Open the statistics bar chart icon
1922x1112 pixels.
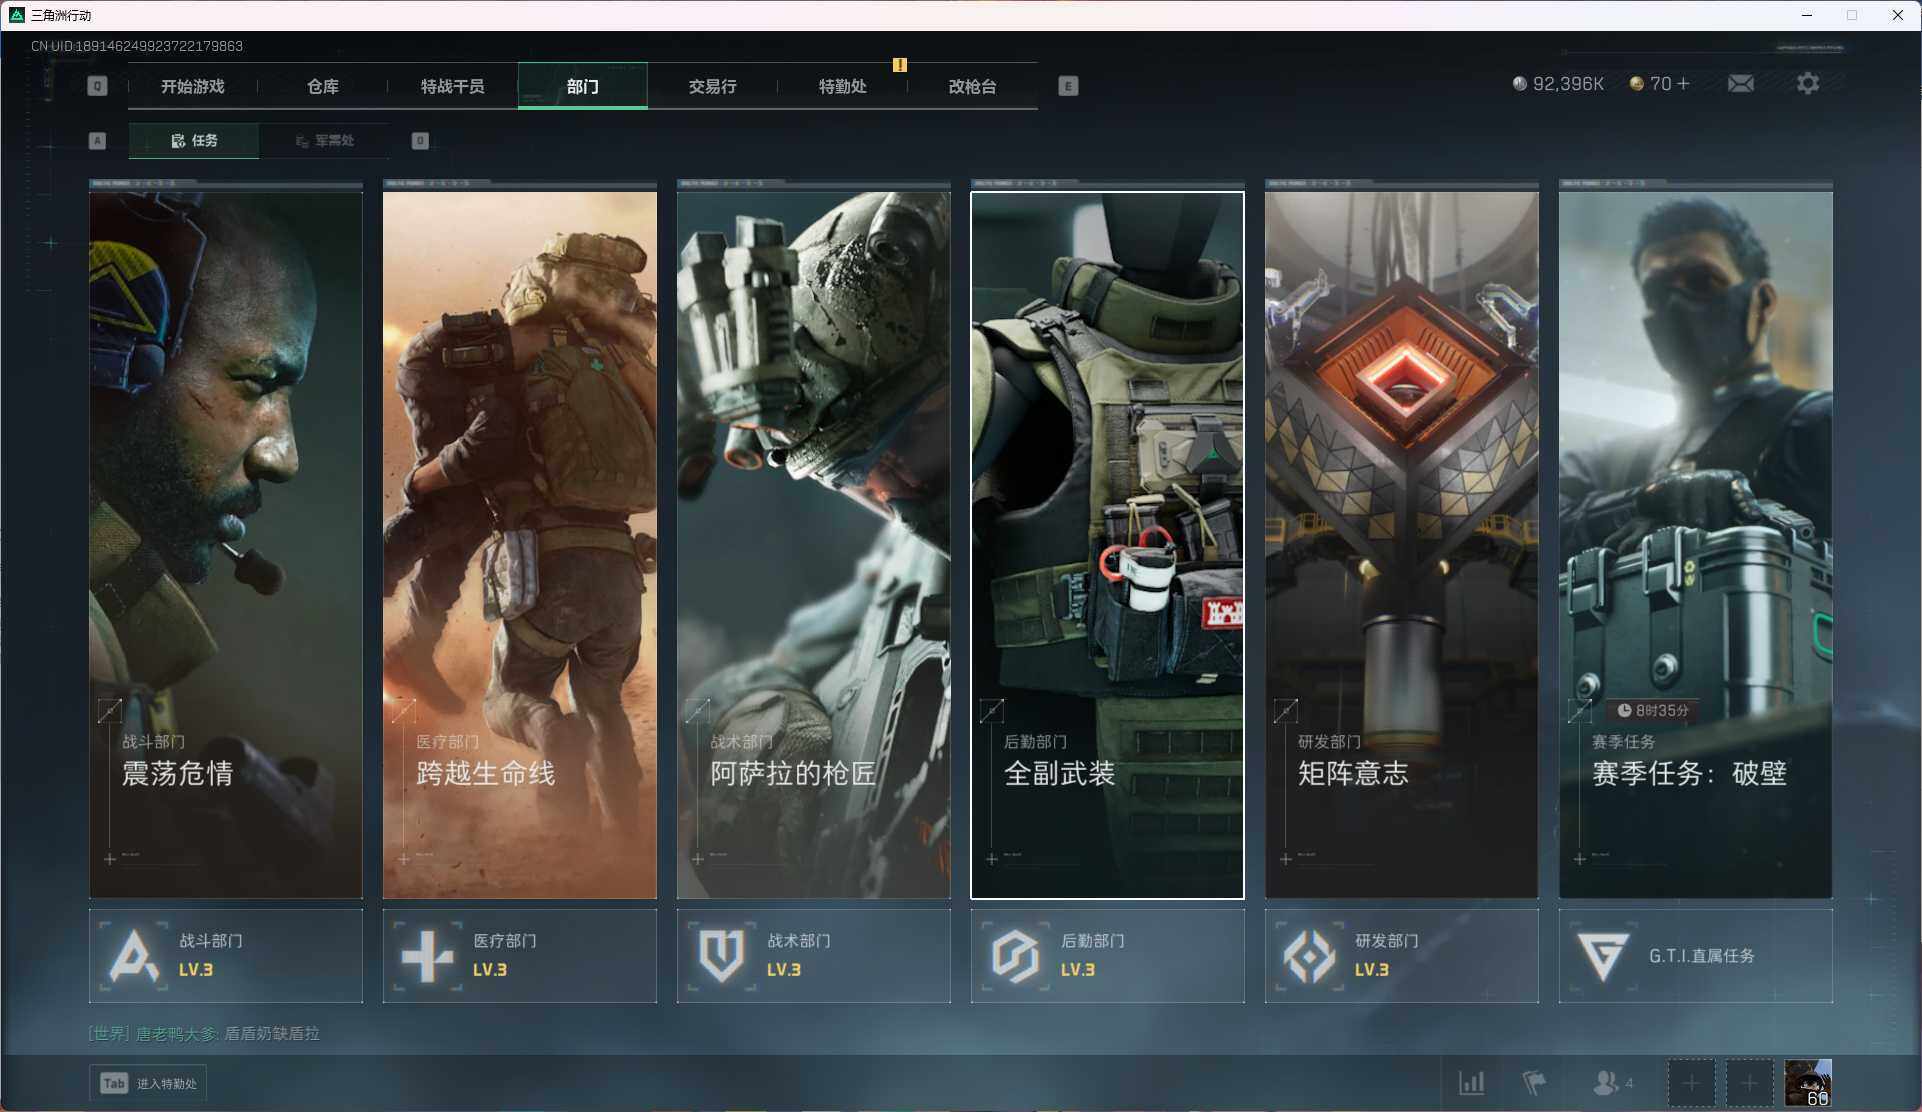coord(1472,1083)
